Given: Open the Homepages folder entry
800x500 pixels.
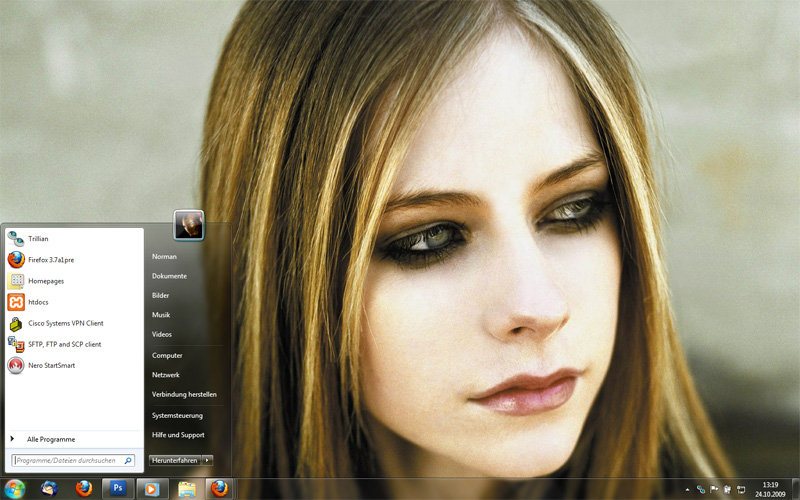Looking at the screenshot, I should (74, 281).
